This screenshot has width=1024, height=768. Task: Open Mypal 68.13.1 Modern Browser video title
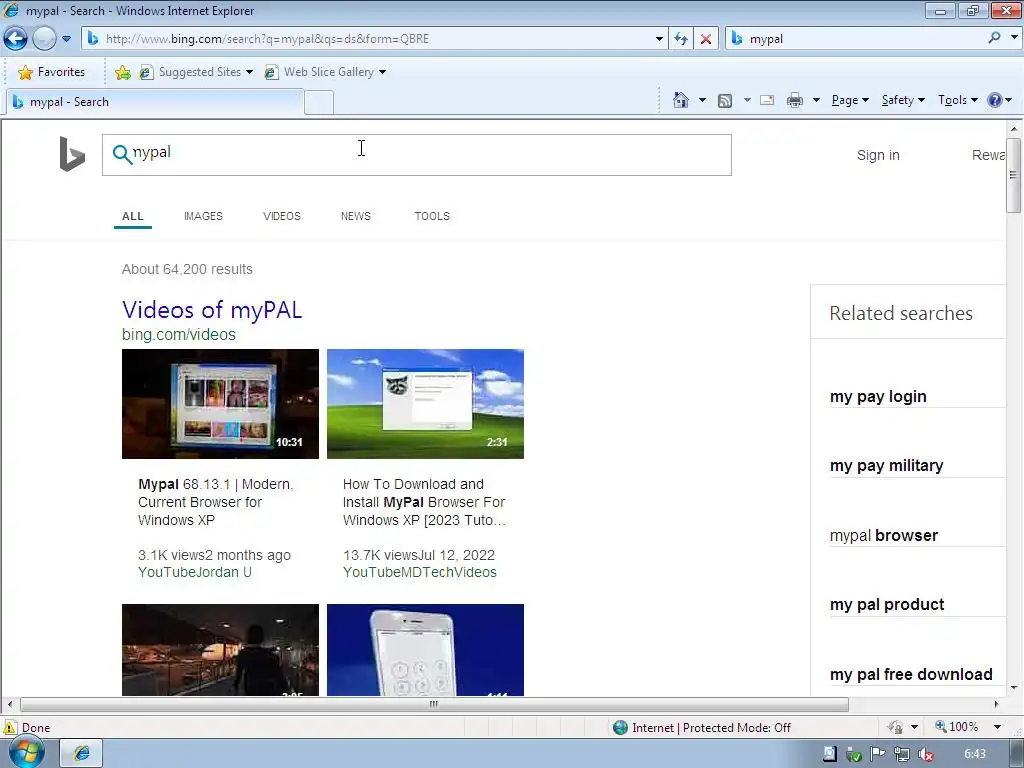216,502
